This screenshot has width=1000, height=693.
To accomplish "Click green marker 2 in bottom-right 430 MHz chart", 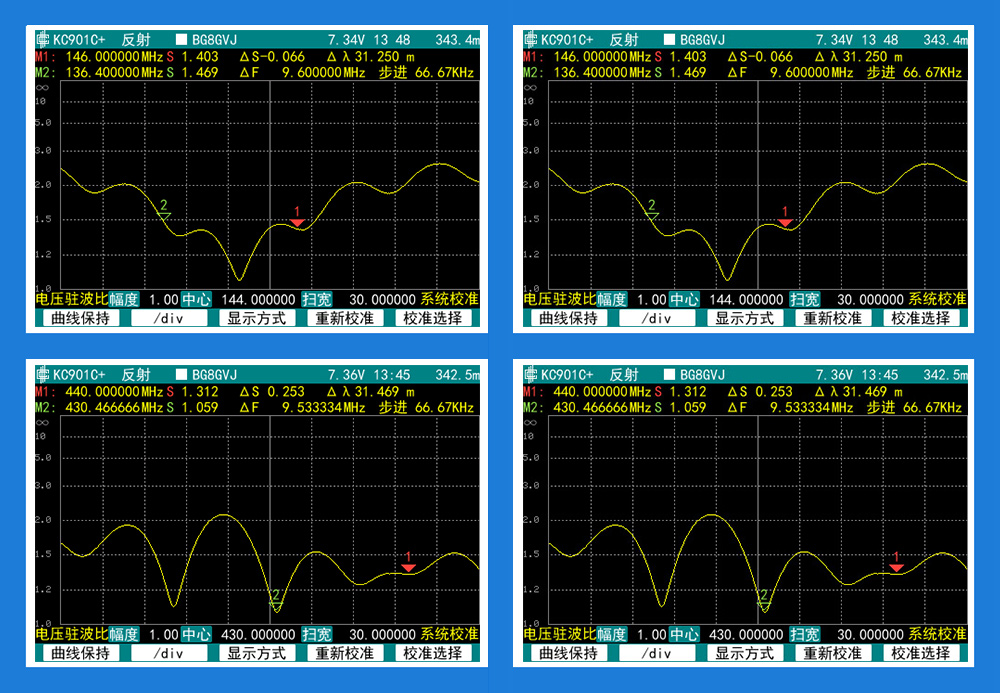I will coord(765,603).
